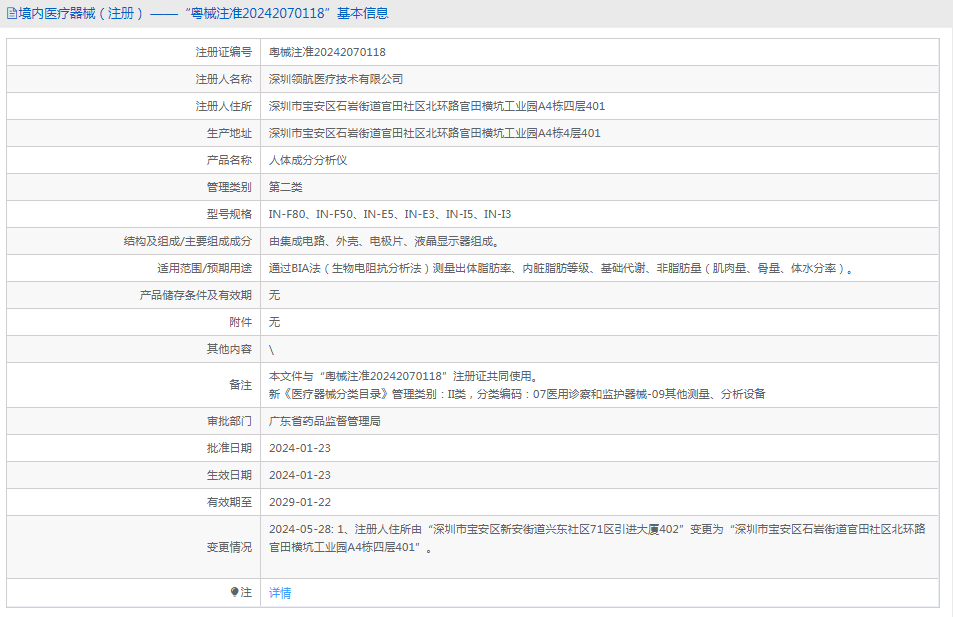Select expiry date 2029-01-22

click(x=300, y=502)
